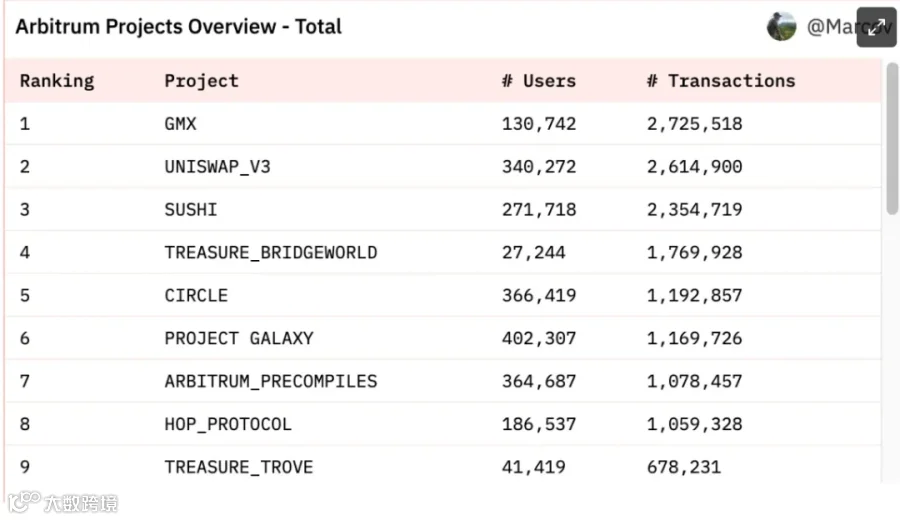
Task: Sort by the Ranking column header
Action: click(x=57, y=81)
